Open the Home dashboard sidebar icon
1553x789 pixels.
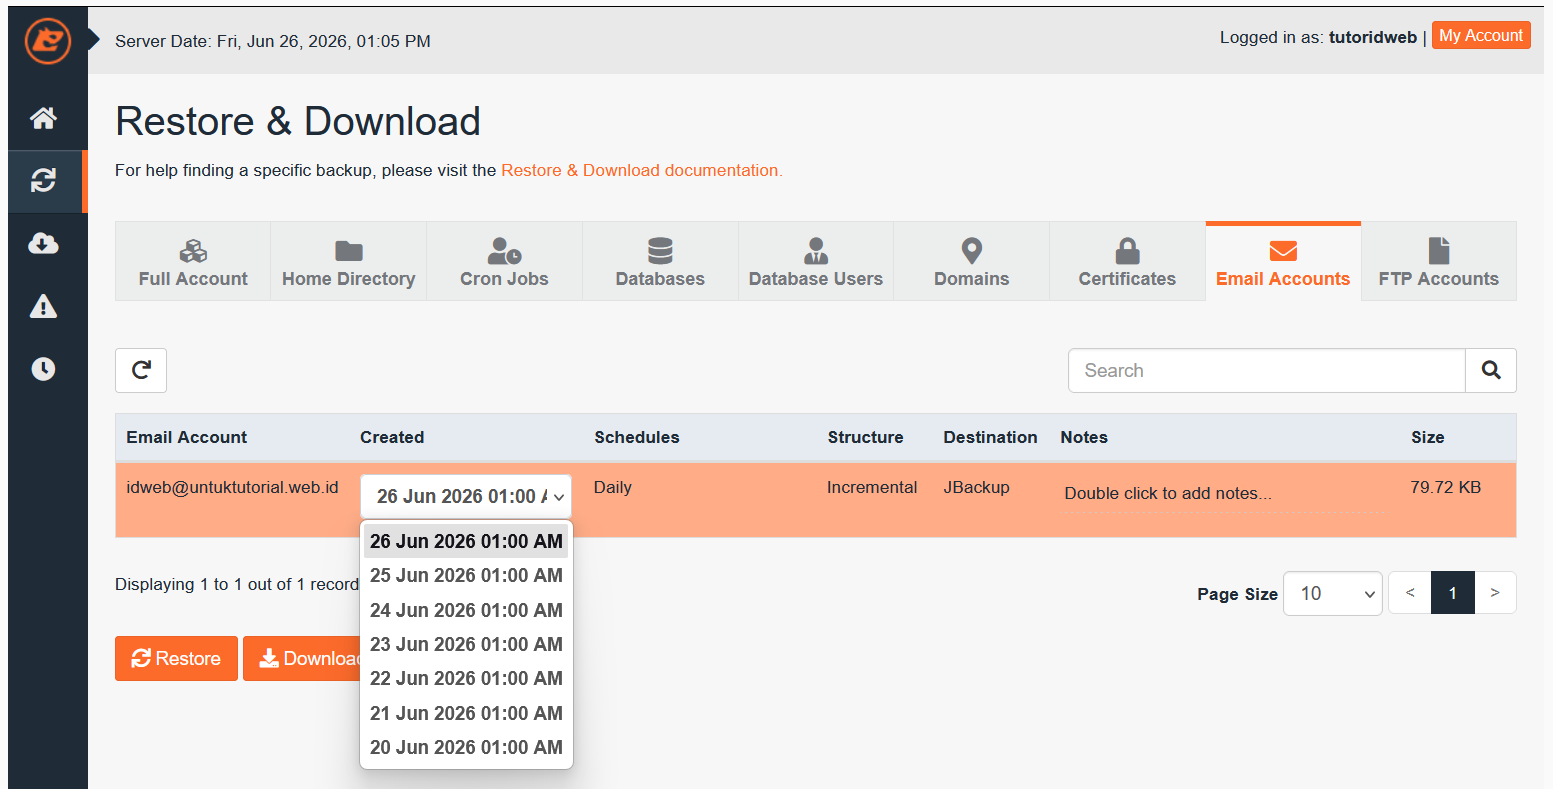pos(43,118)
